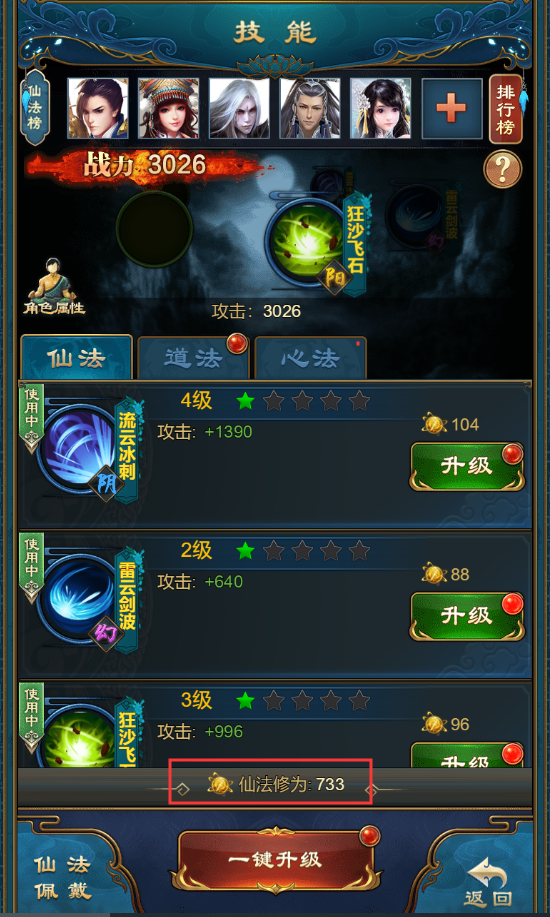The image size is (550, 917).
Task: Select the 仙法 tab
Action: click(x=77, y=357)
